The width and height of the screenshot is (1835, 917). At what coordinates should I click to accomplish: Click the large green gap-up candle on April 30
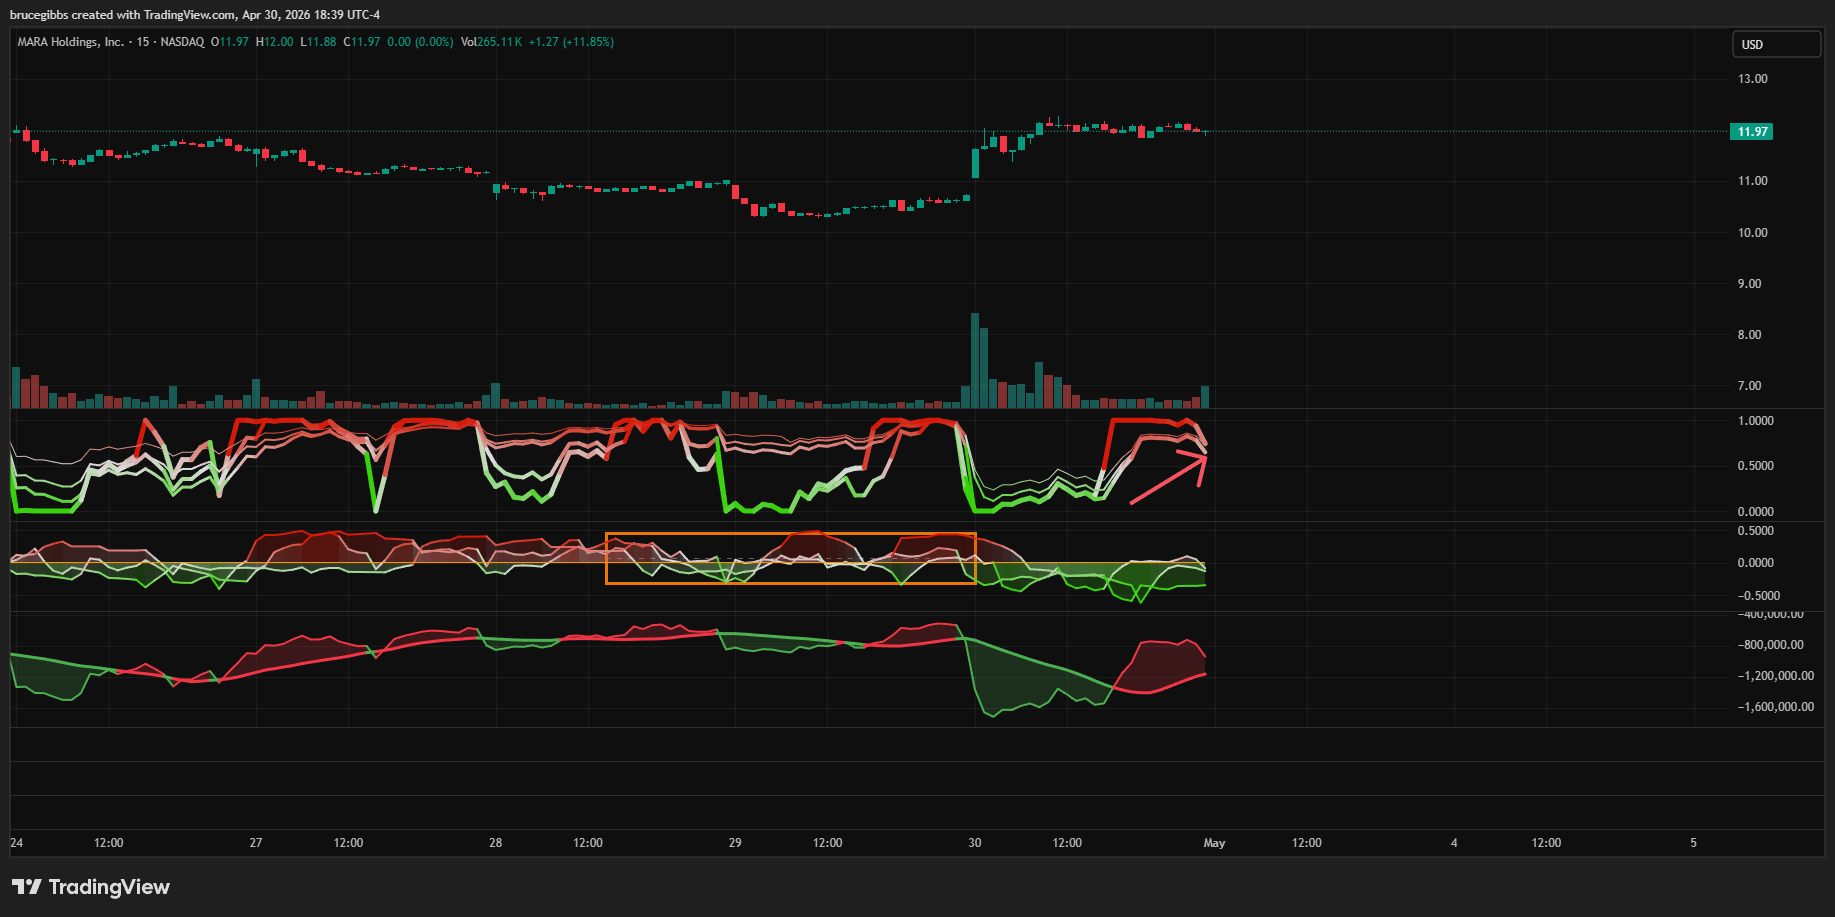pyautogui.click(x=976, y=163)
